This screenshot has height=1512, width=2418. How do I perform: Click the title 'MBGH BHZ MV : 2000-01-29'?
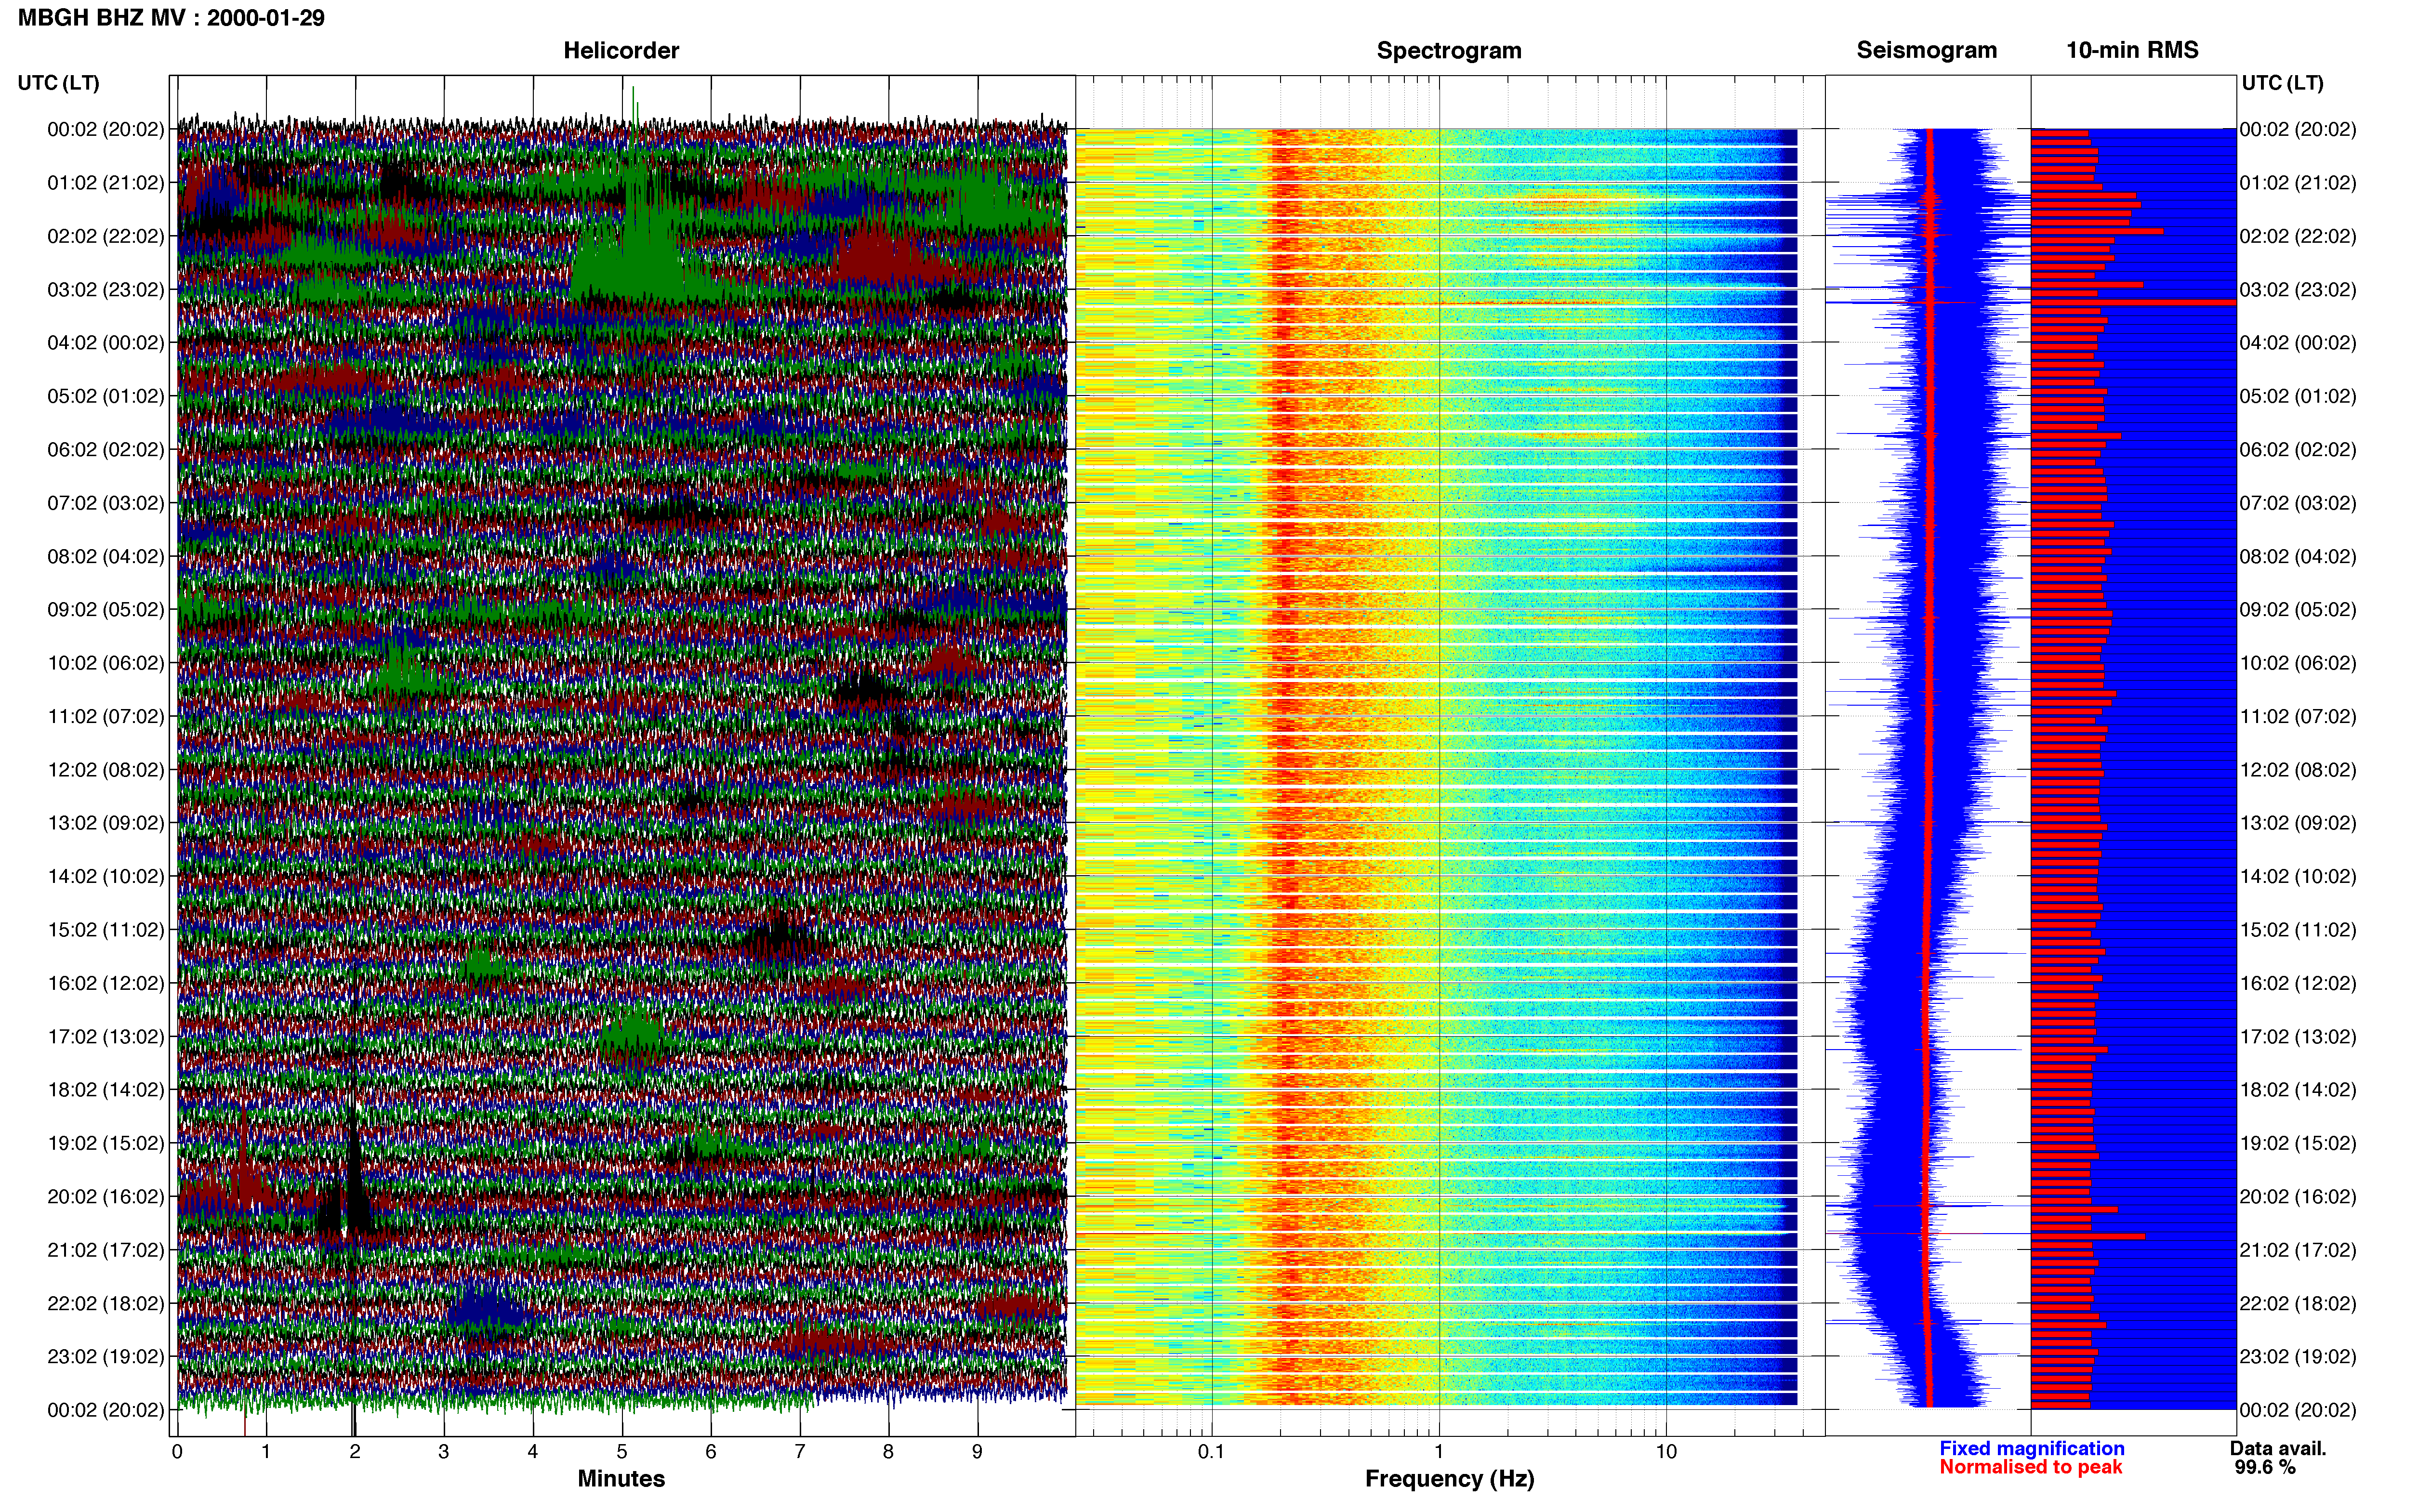171,18
